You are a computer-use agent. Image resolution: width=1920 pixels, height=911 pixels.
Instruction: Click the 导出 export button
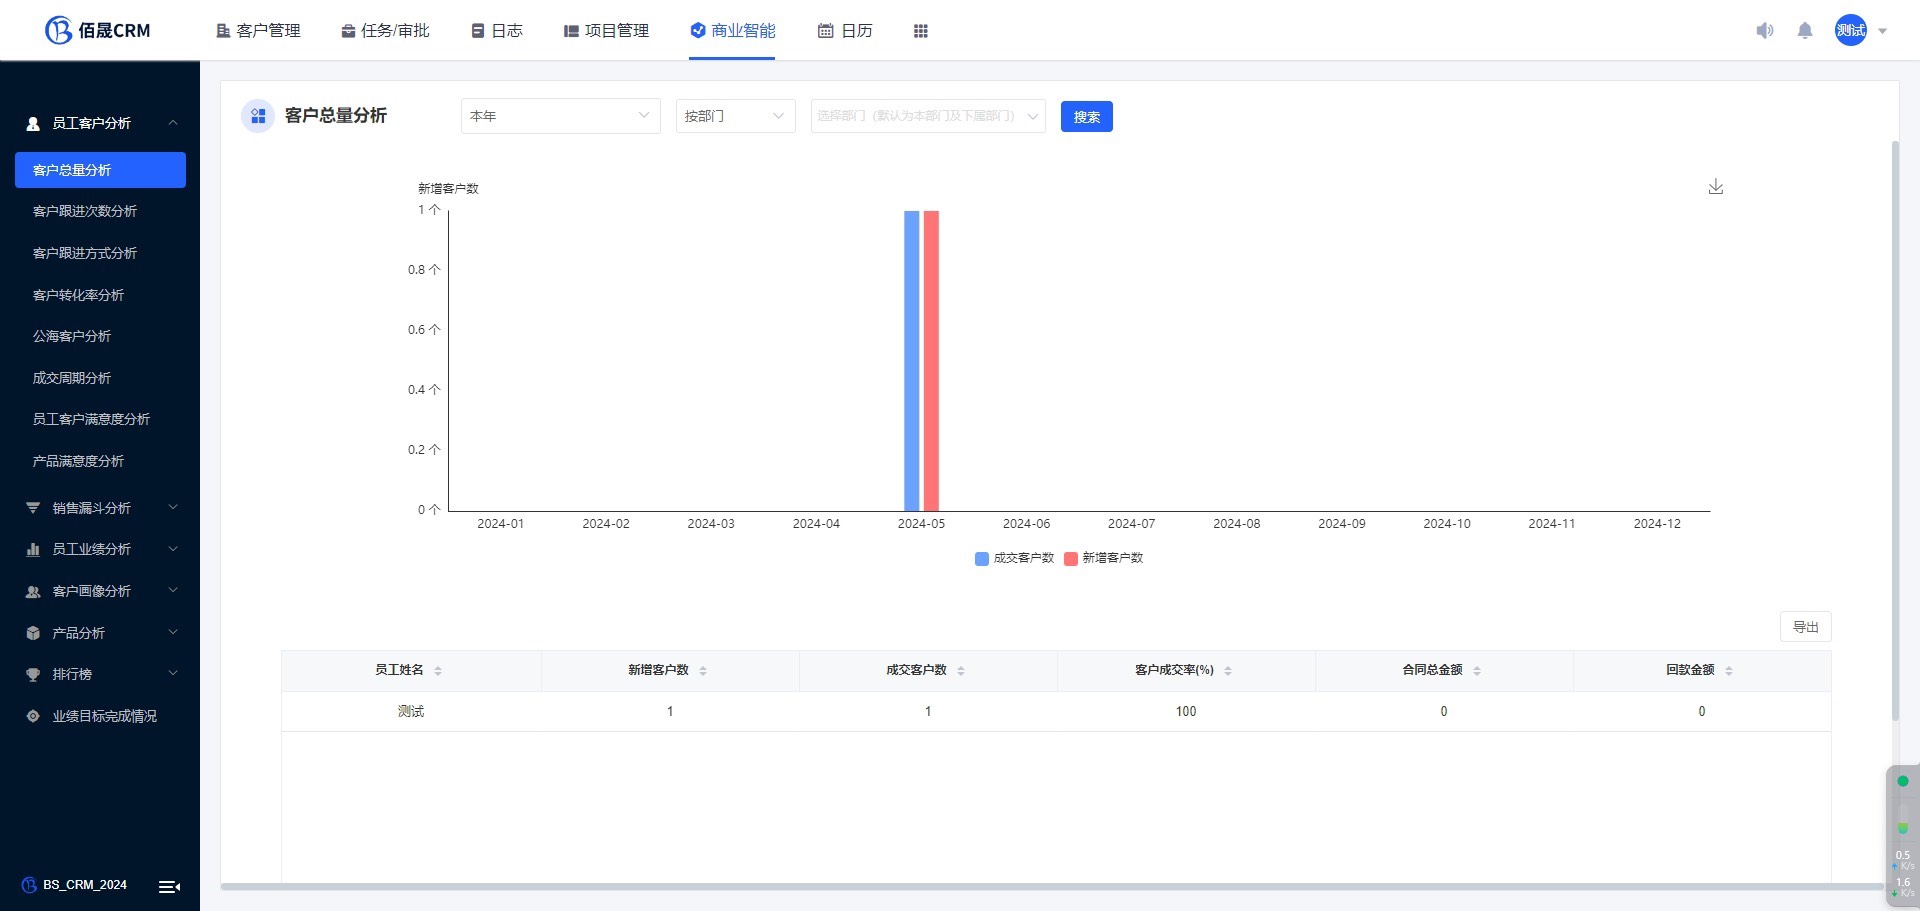tap(1805, 627)
